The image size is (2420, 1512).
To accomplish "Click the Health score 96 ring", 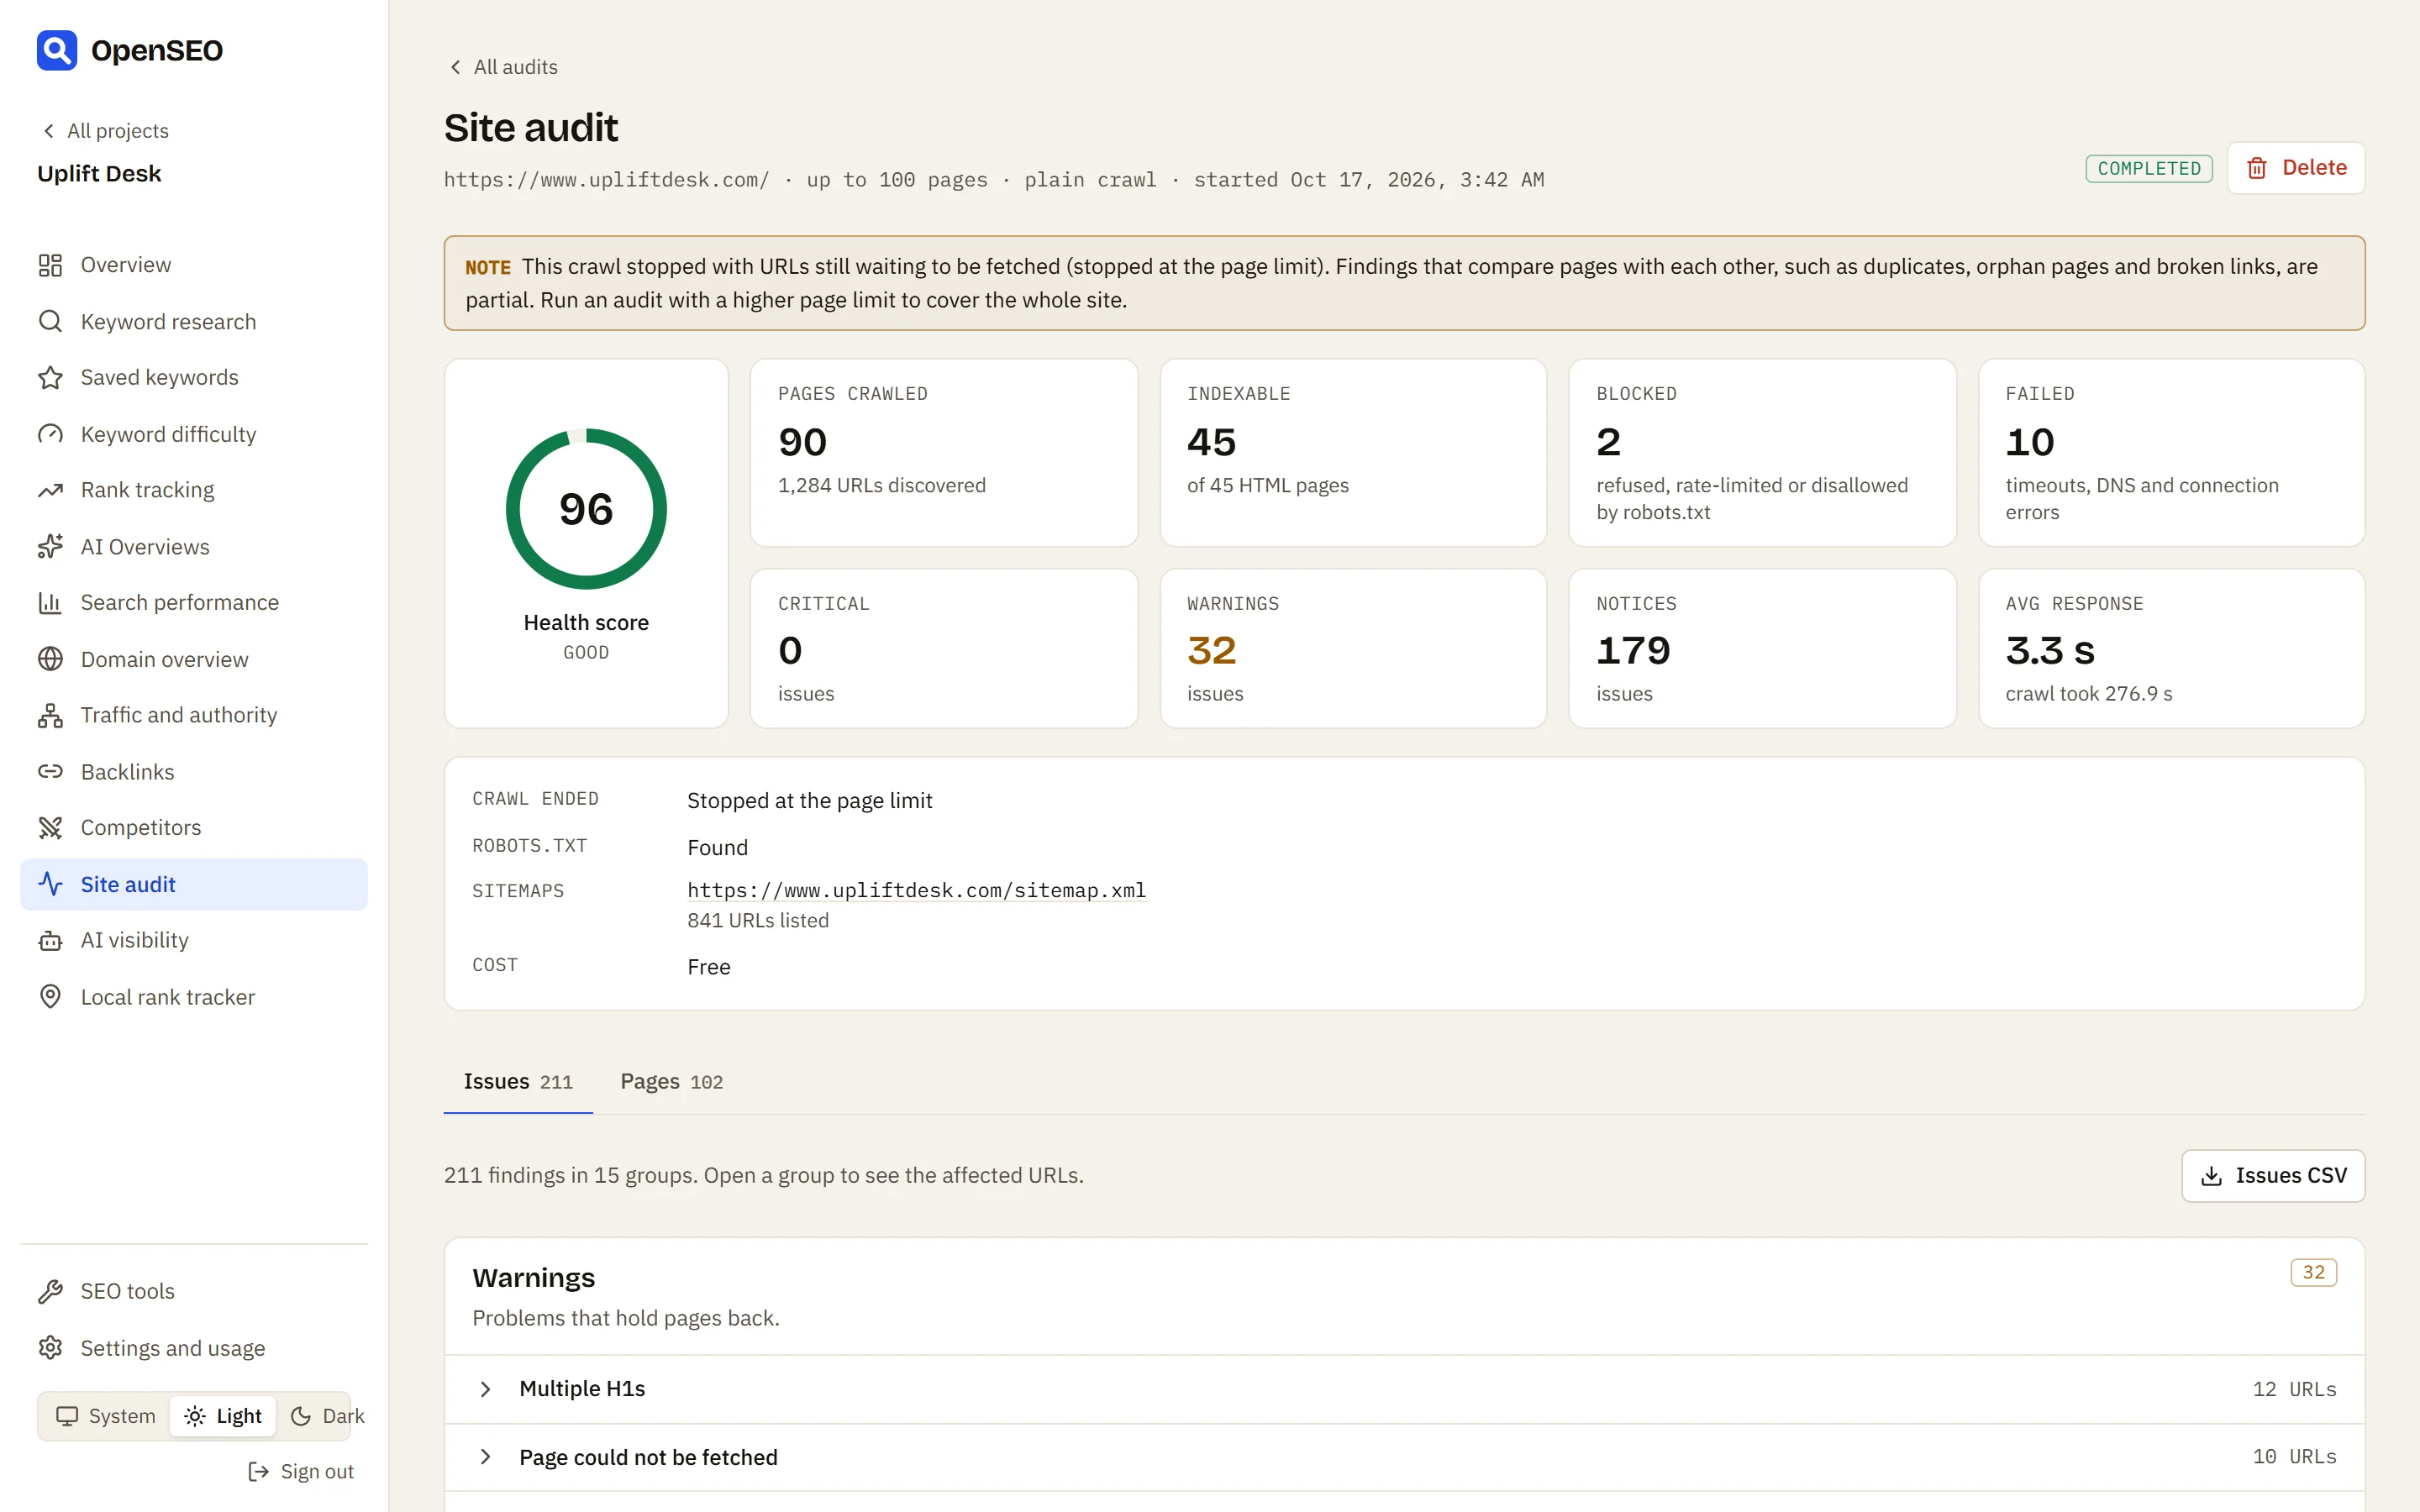I will point(586,509).
